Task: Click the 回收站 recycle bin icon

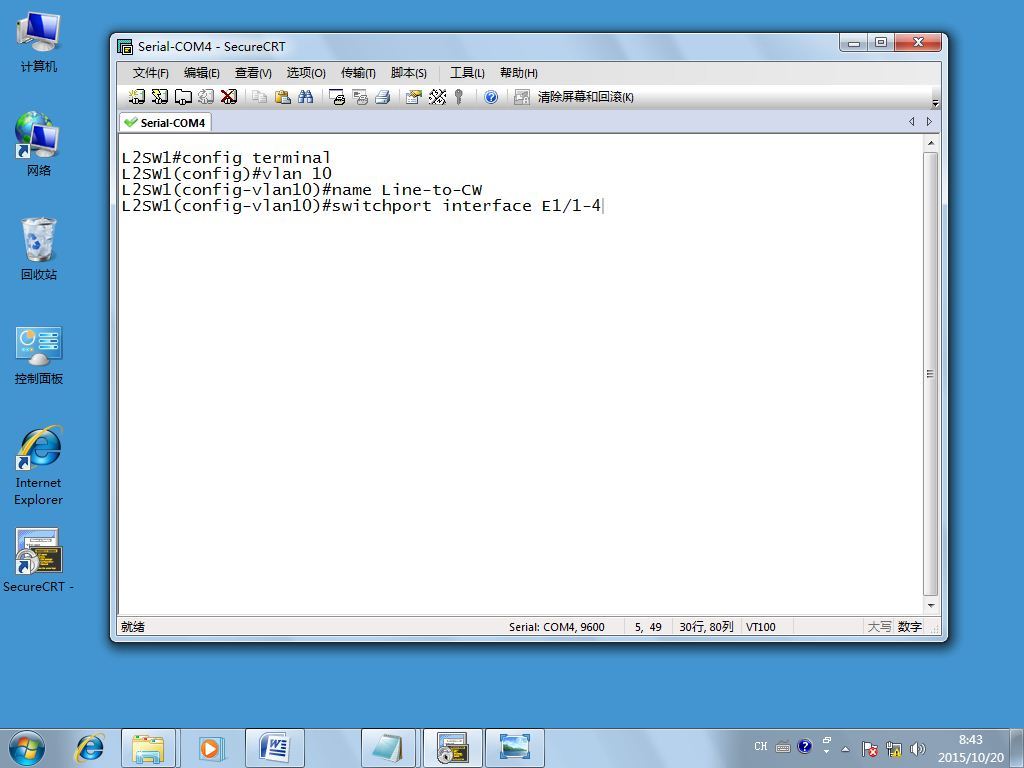Action: pos(39,249)
